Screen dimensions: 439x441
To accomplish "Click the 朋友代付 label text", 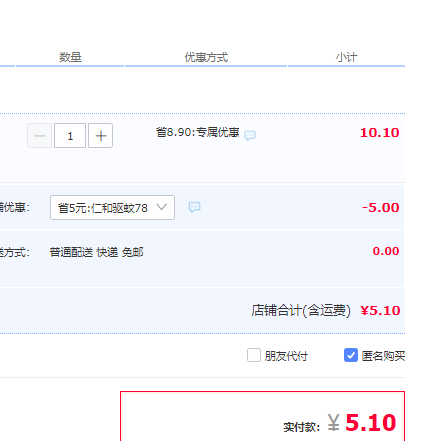I will pyautogui.click(x=286, y=356).
